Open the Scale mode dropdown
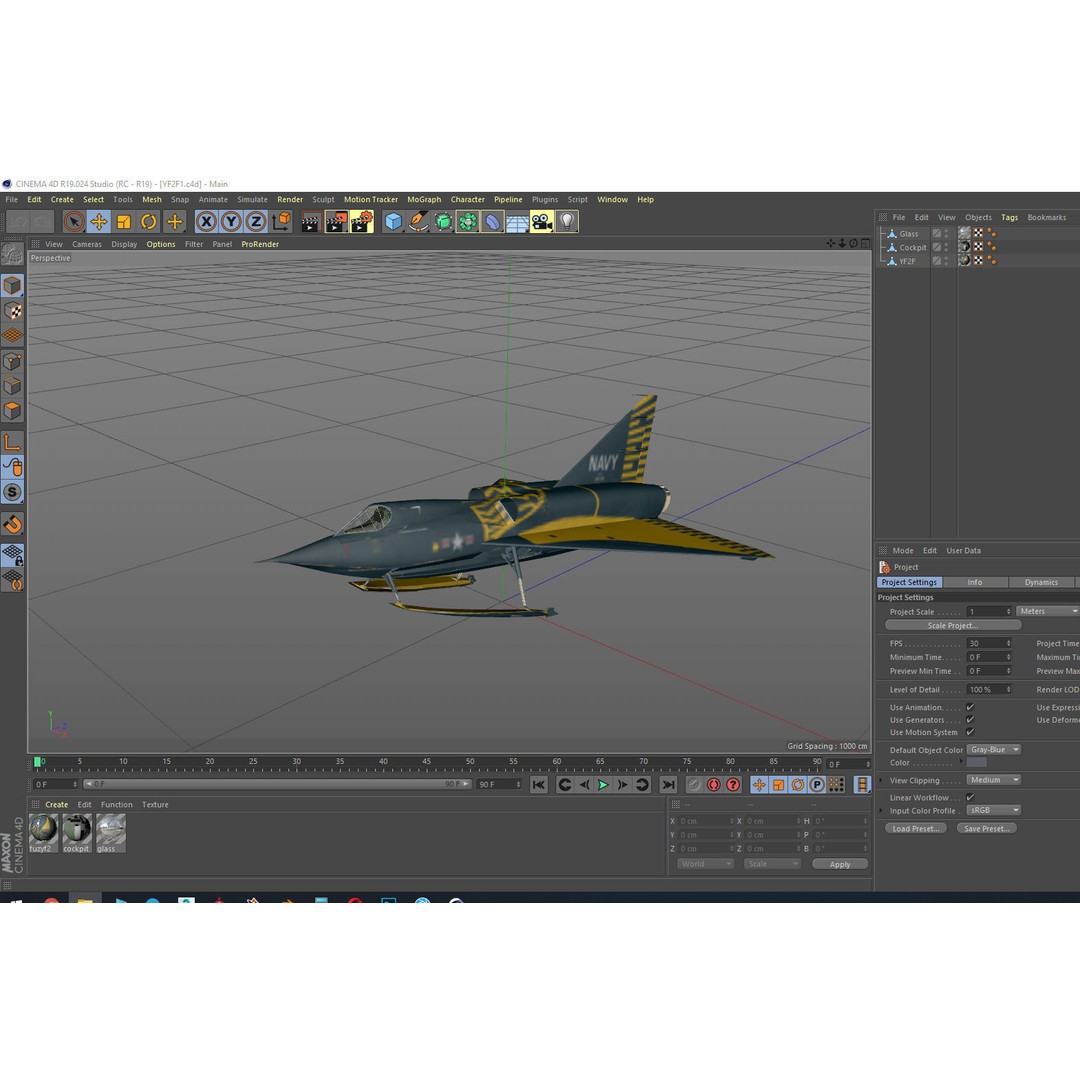 coord(772,864)
